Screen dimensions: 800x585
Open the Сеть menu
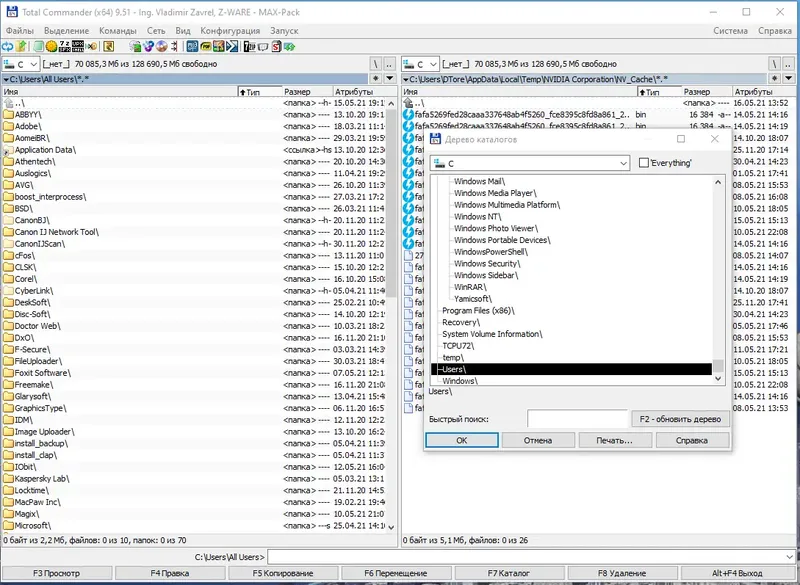pos(160,31)
